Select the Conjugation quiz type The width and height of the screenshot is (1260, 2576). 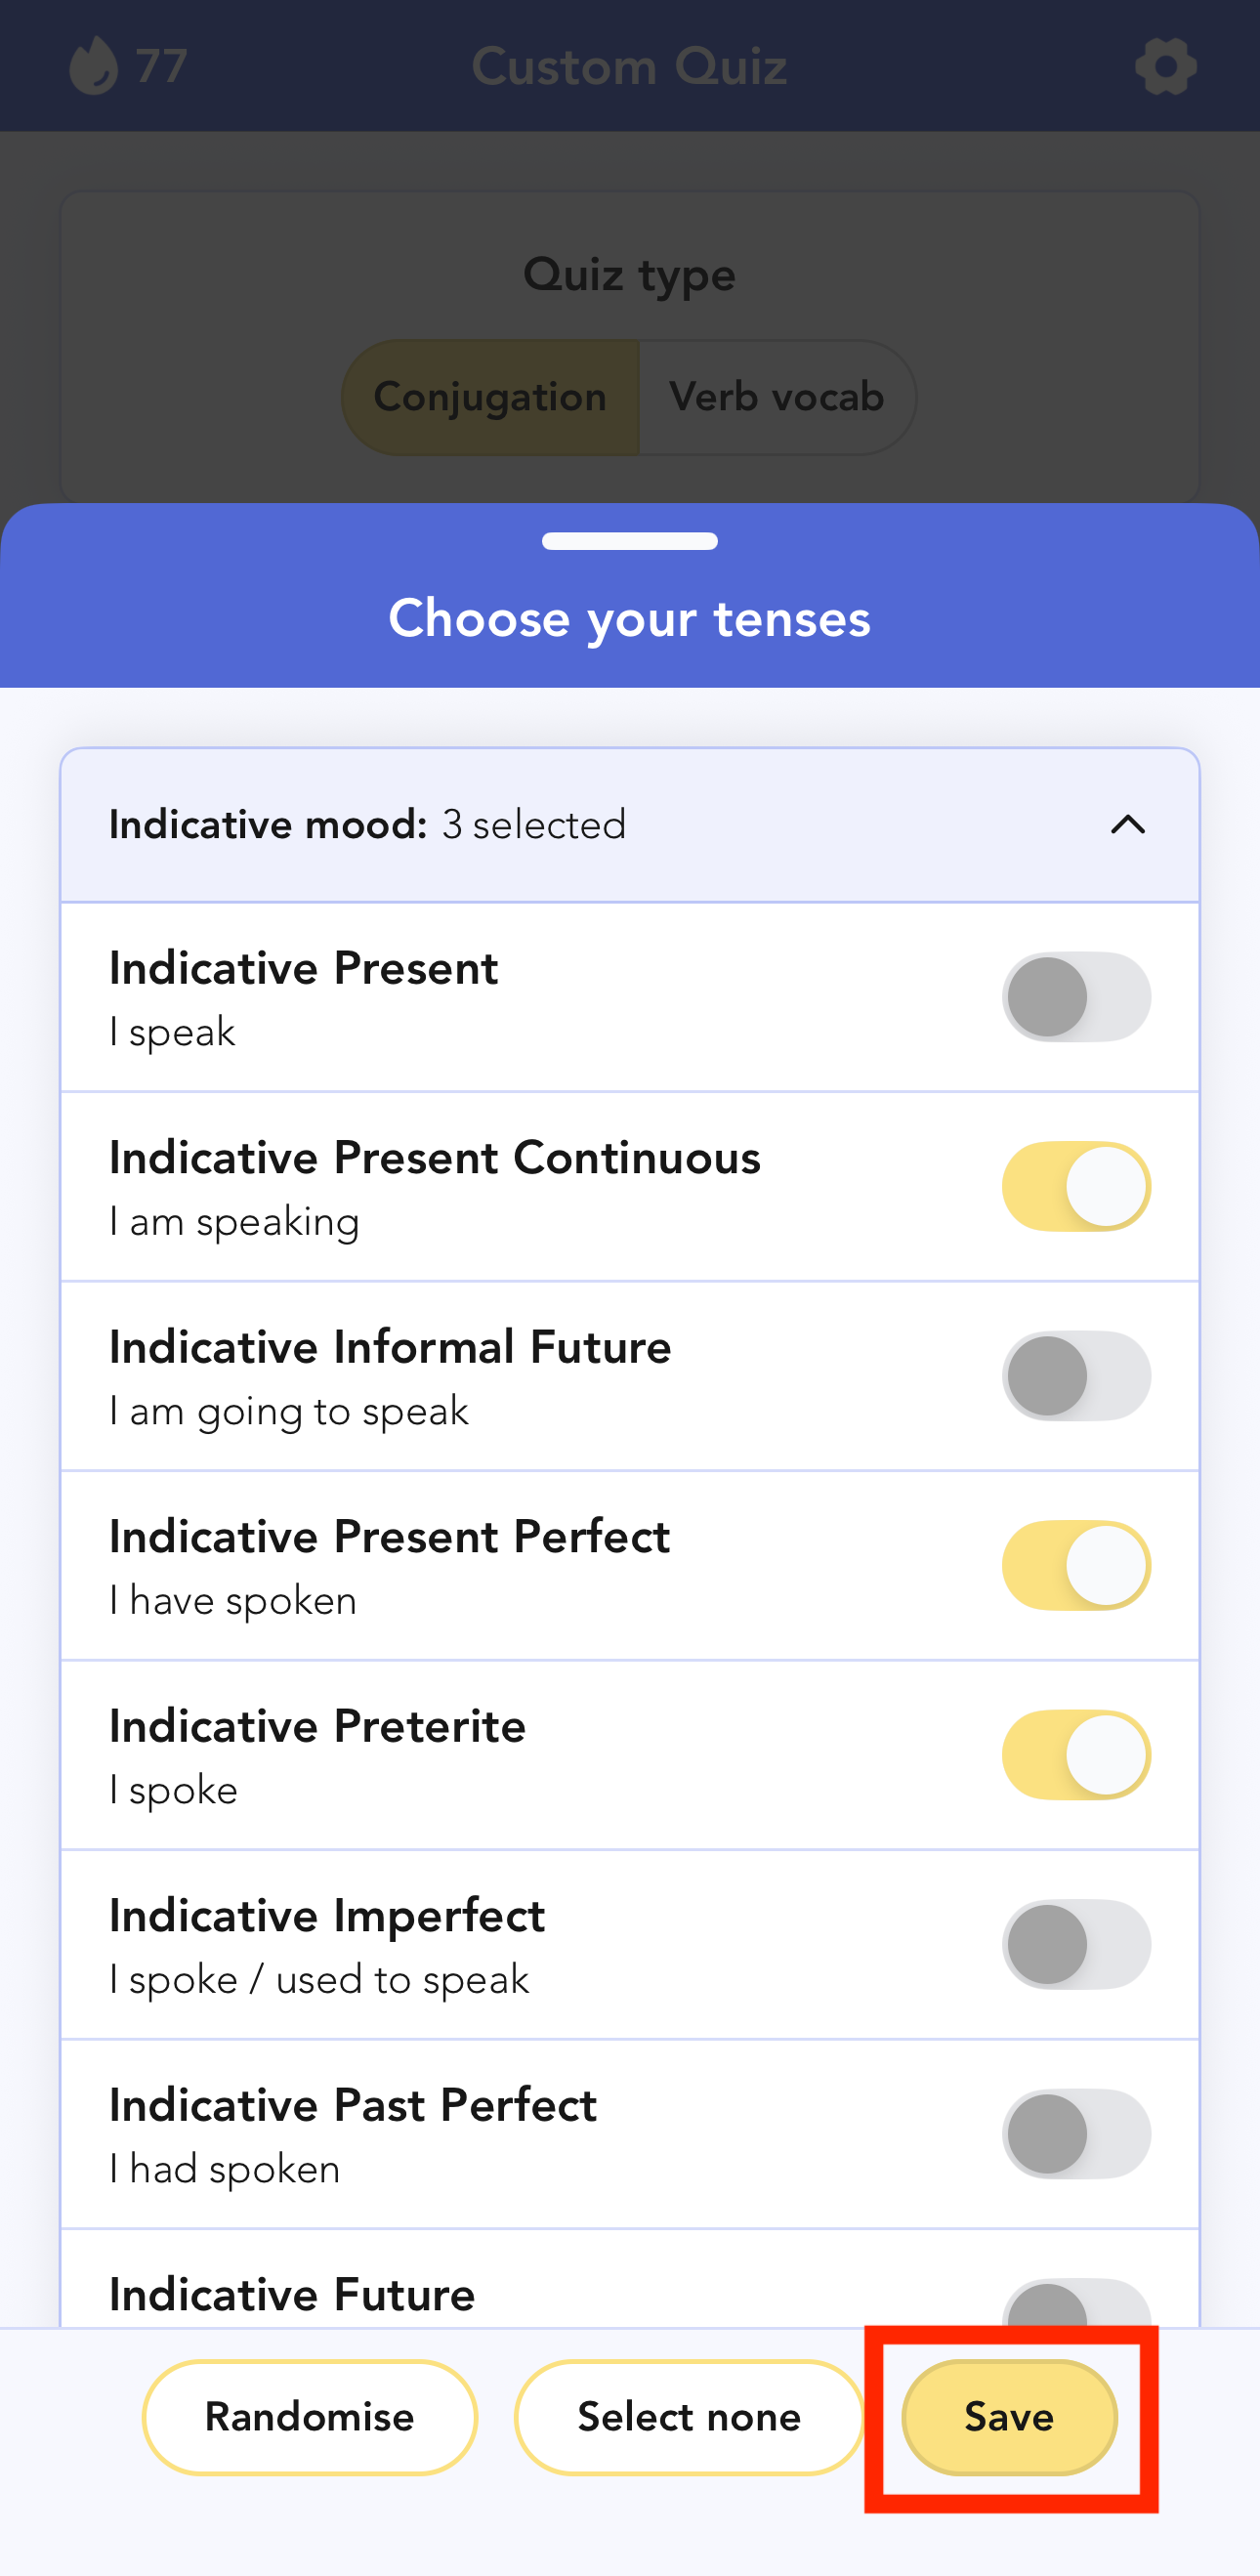tap(490, 397)
